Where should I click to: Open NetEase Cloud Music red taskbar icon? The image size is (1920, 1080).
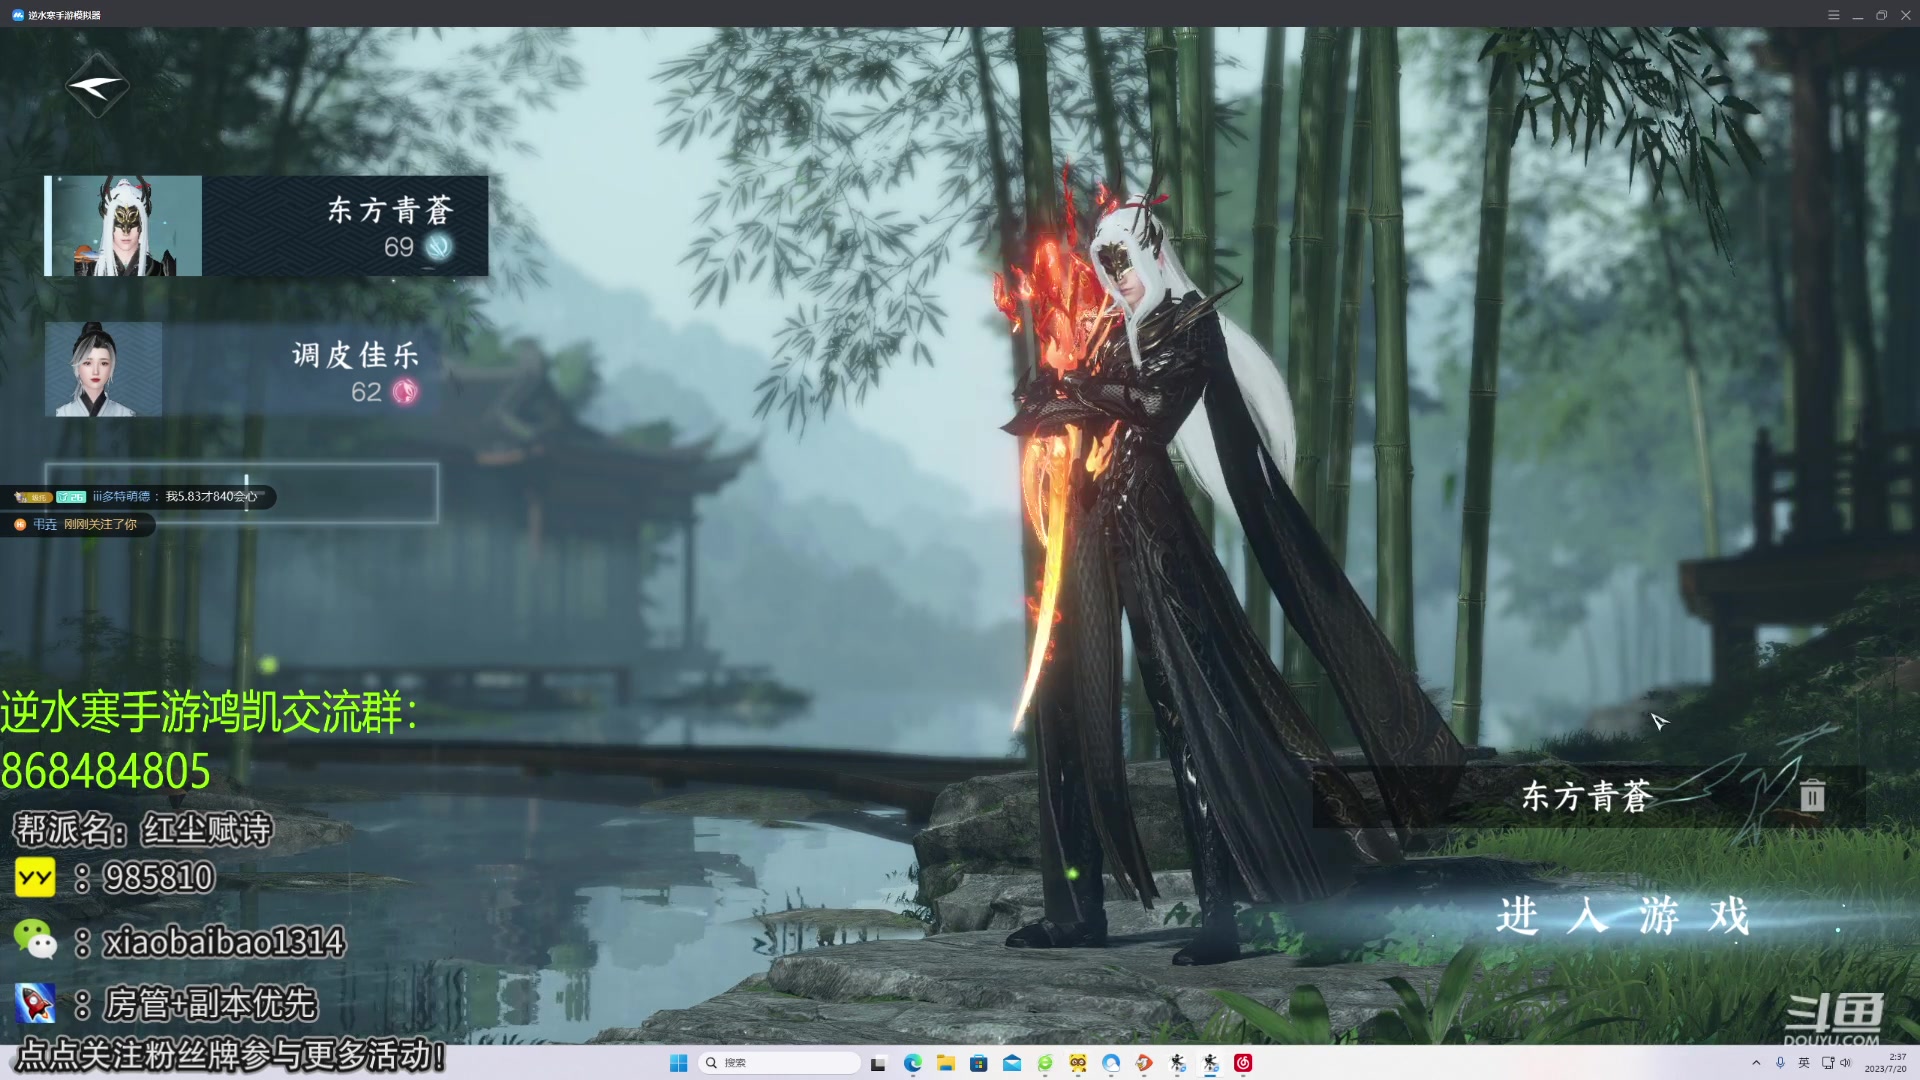coord(1243,1063)
